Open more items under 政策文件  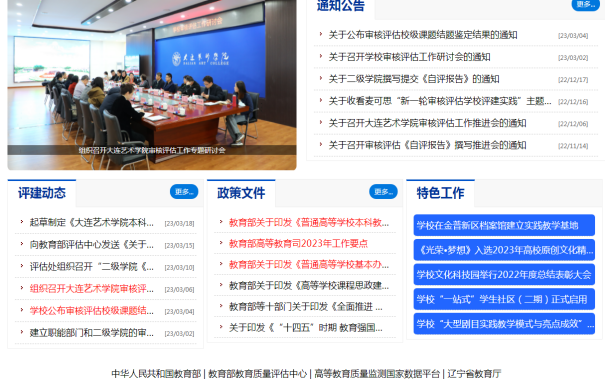point(383,191)
